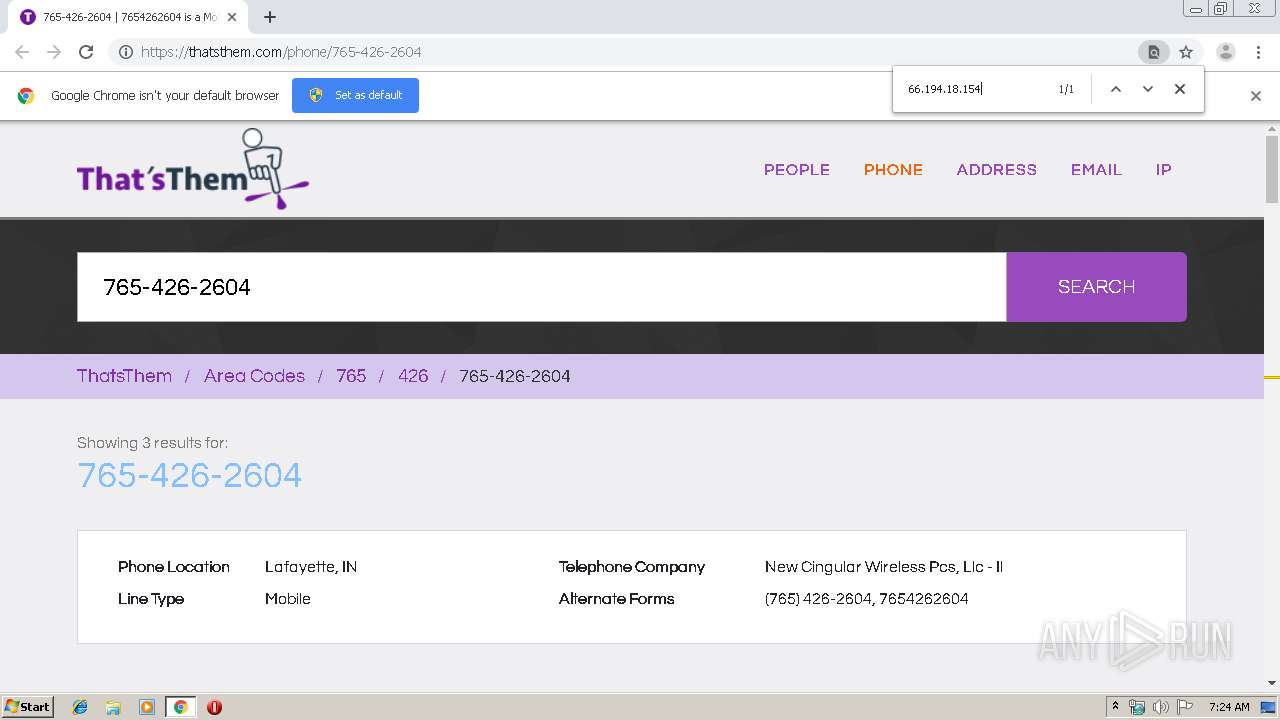Open the Windows Start menu

(28, 707)
